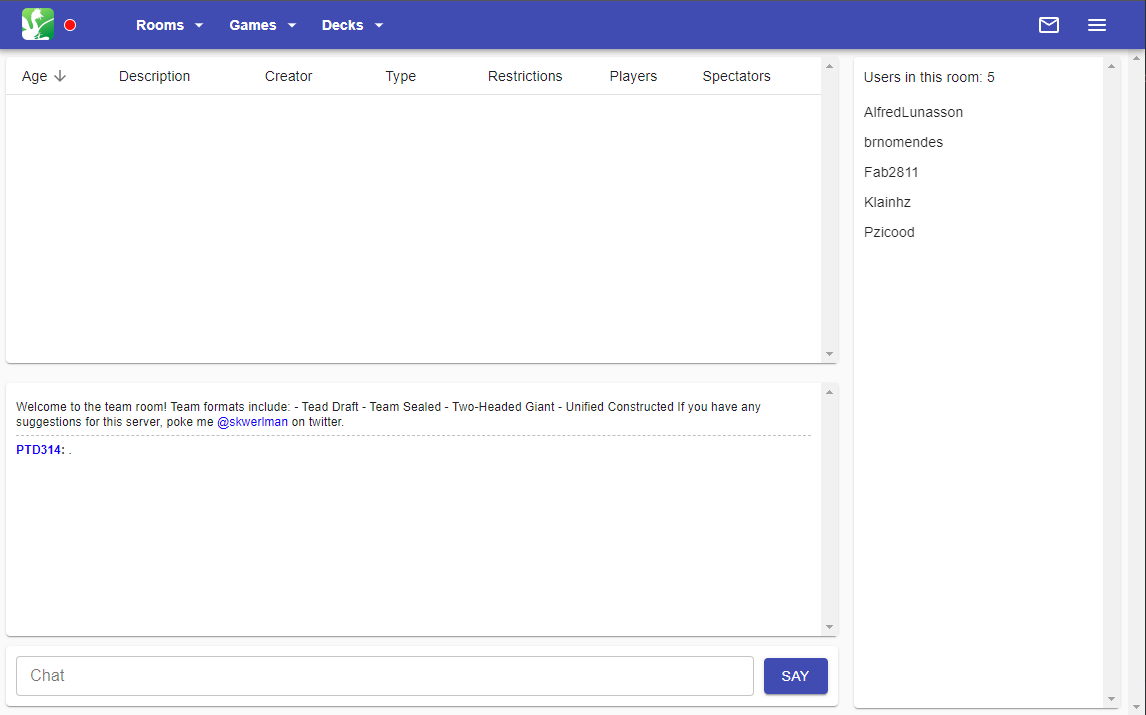Select user AlfredLunasson from the list

click(x=913, y=112)
